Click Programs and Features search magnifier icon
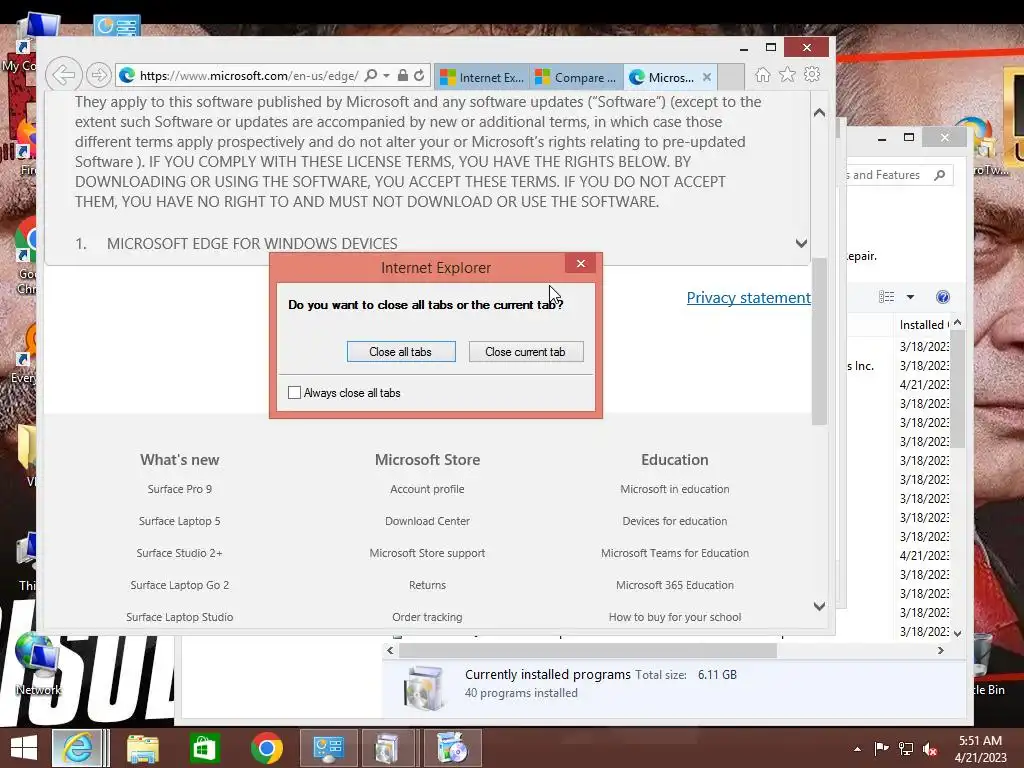 (x=940, y=175)
